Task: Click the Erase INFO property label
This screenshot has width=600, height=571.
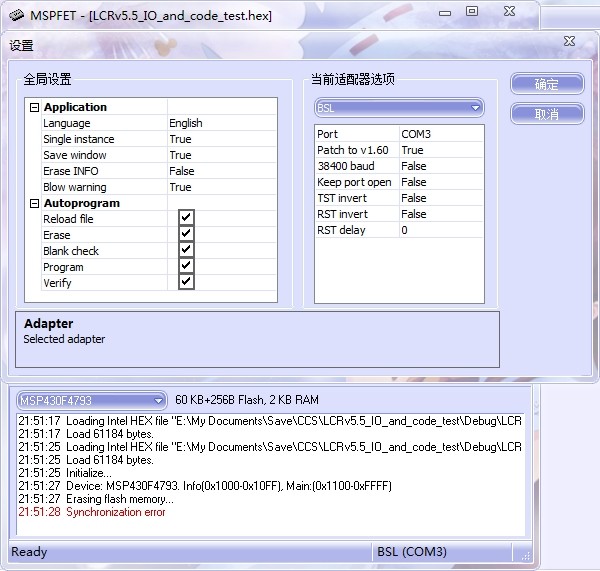Action: 71,171
